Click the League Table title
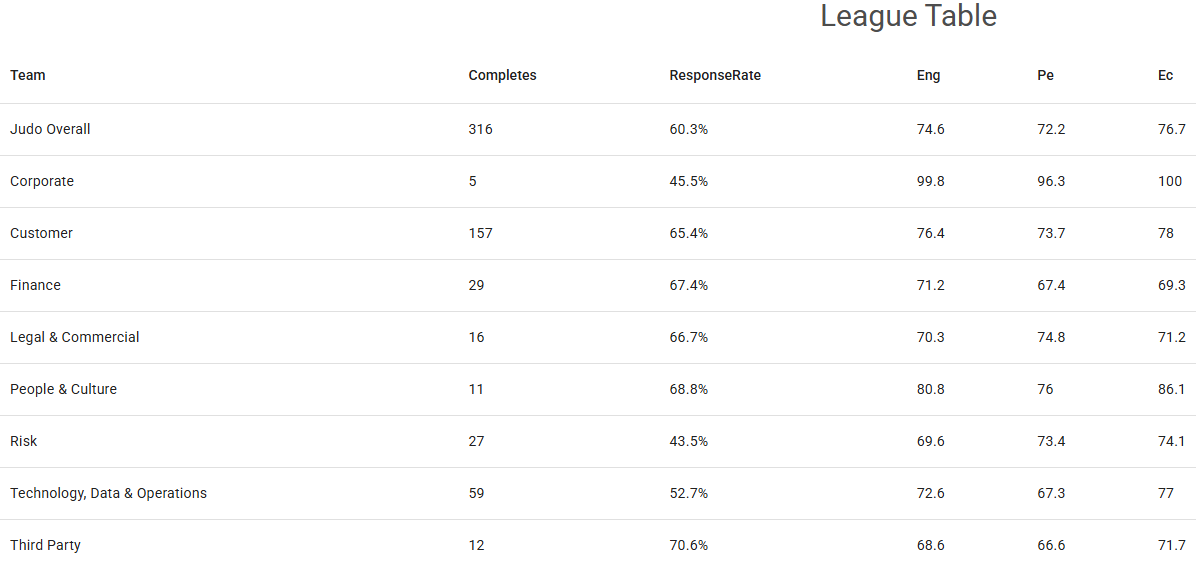 pos(908,16)
